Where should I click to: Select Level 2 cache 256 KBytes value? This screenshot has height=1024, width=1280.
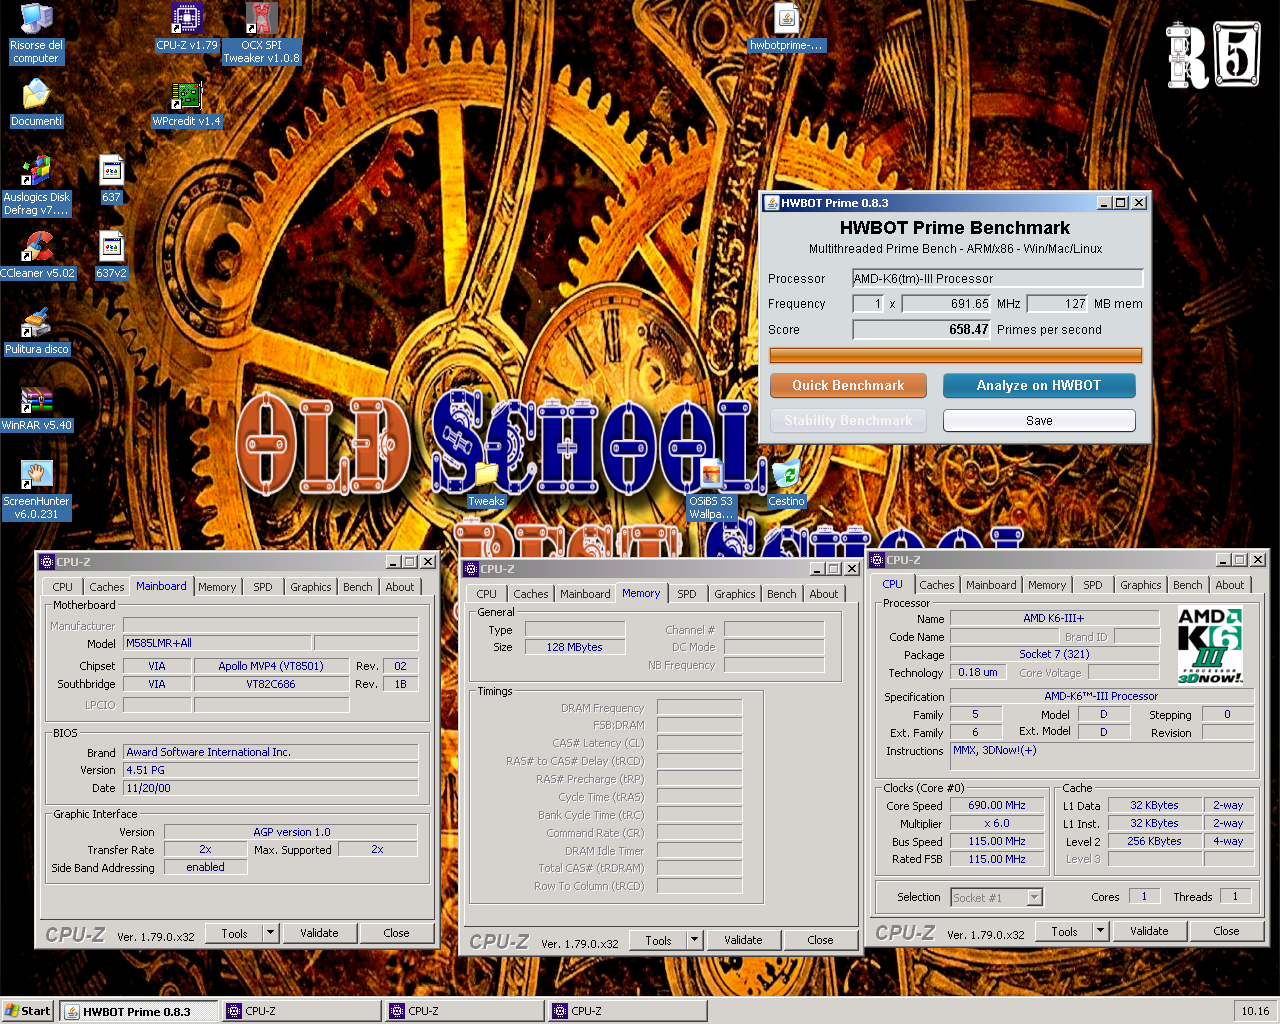coord(1154,841)
